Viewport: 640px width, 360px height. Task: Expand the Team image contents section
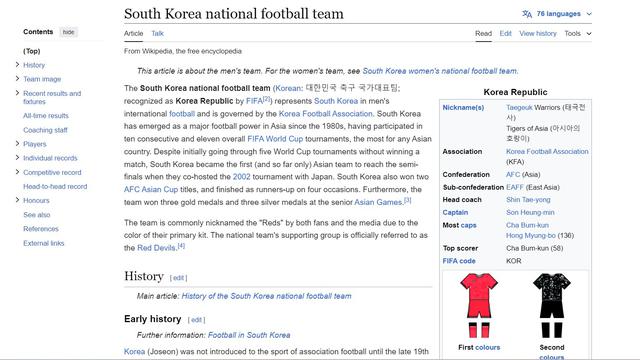pos(17,78)
